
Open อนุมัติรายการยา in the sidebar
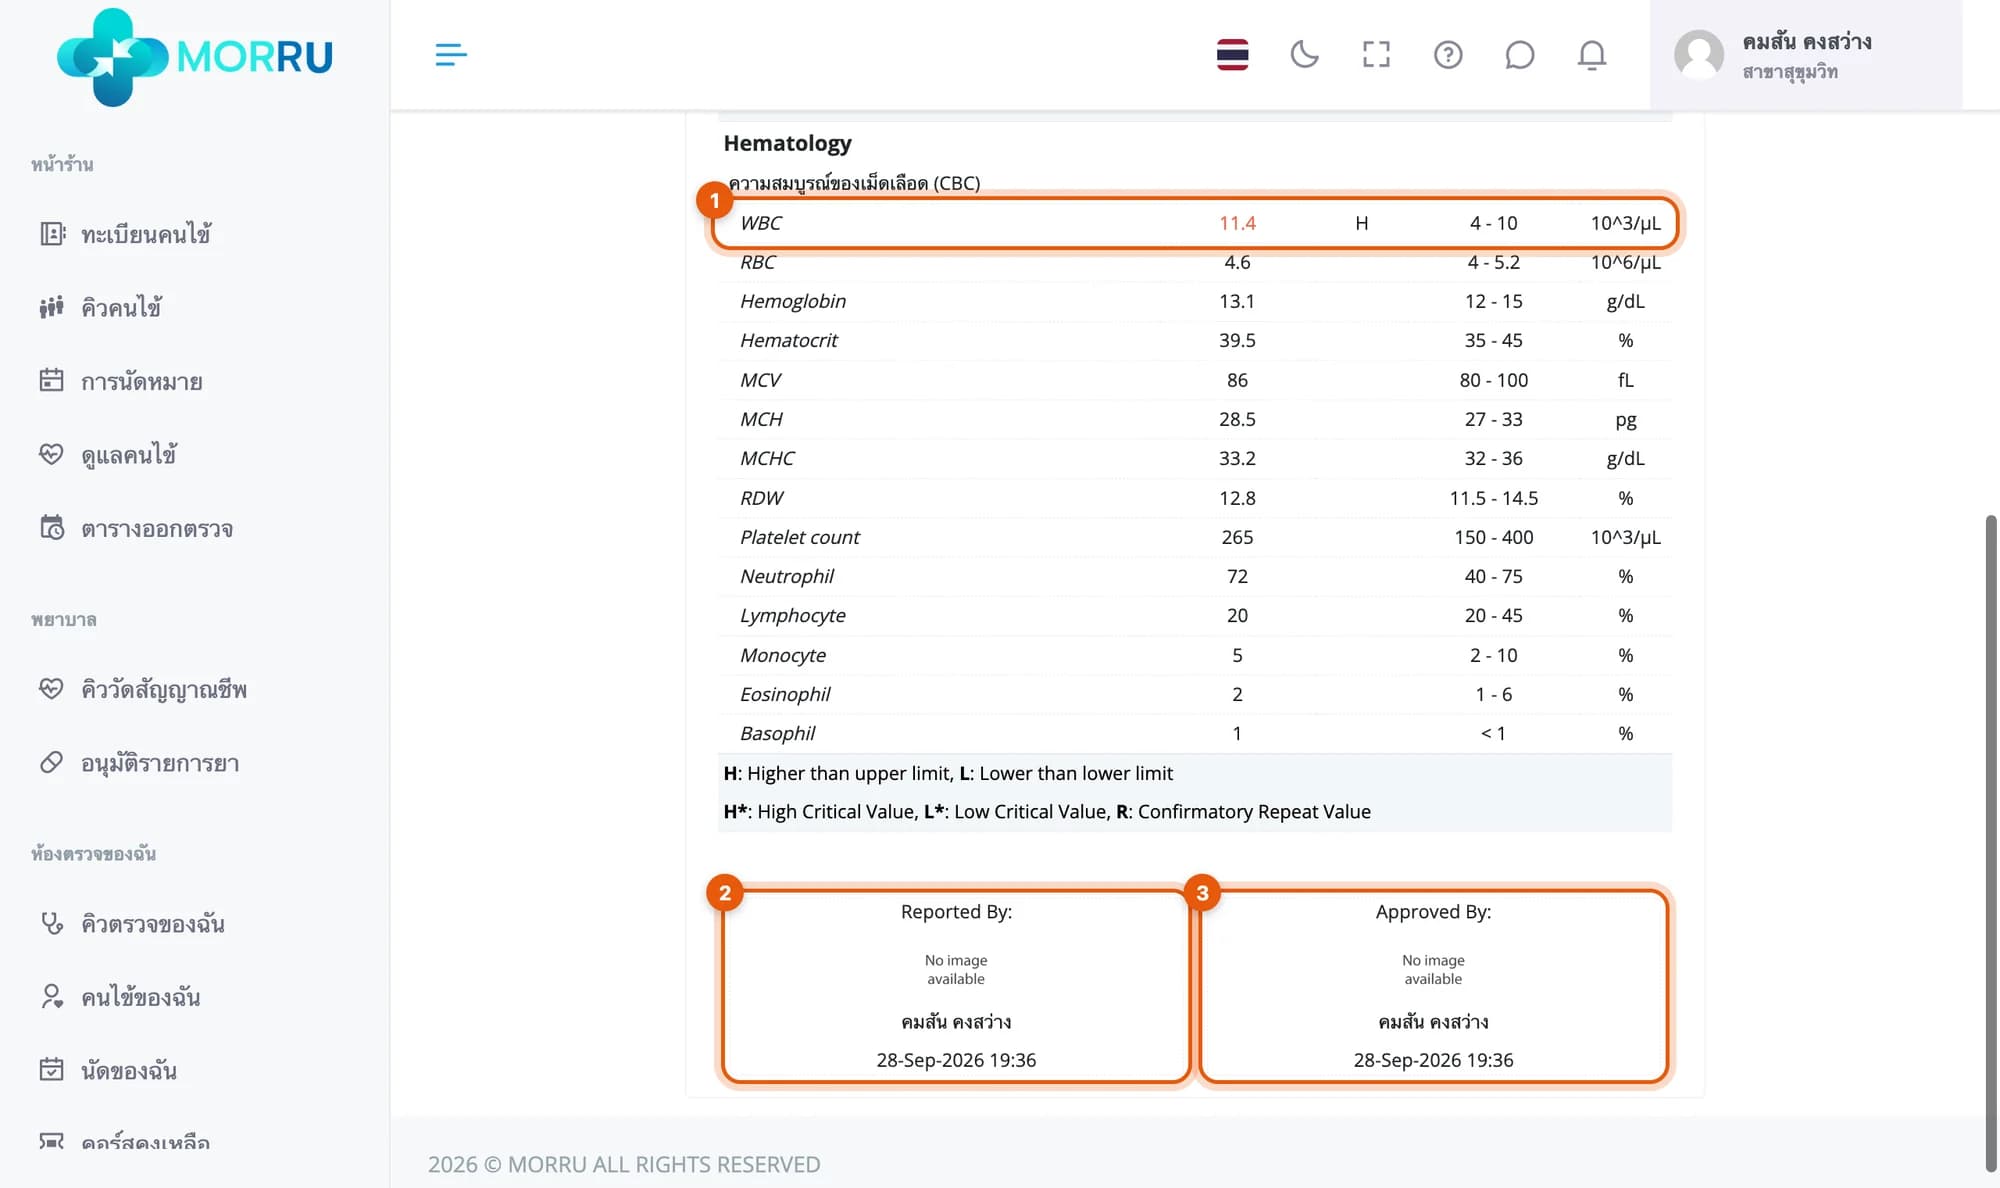tap(159, 763)
